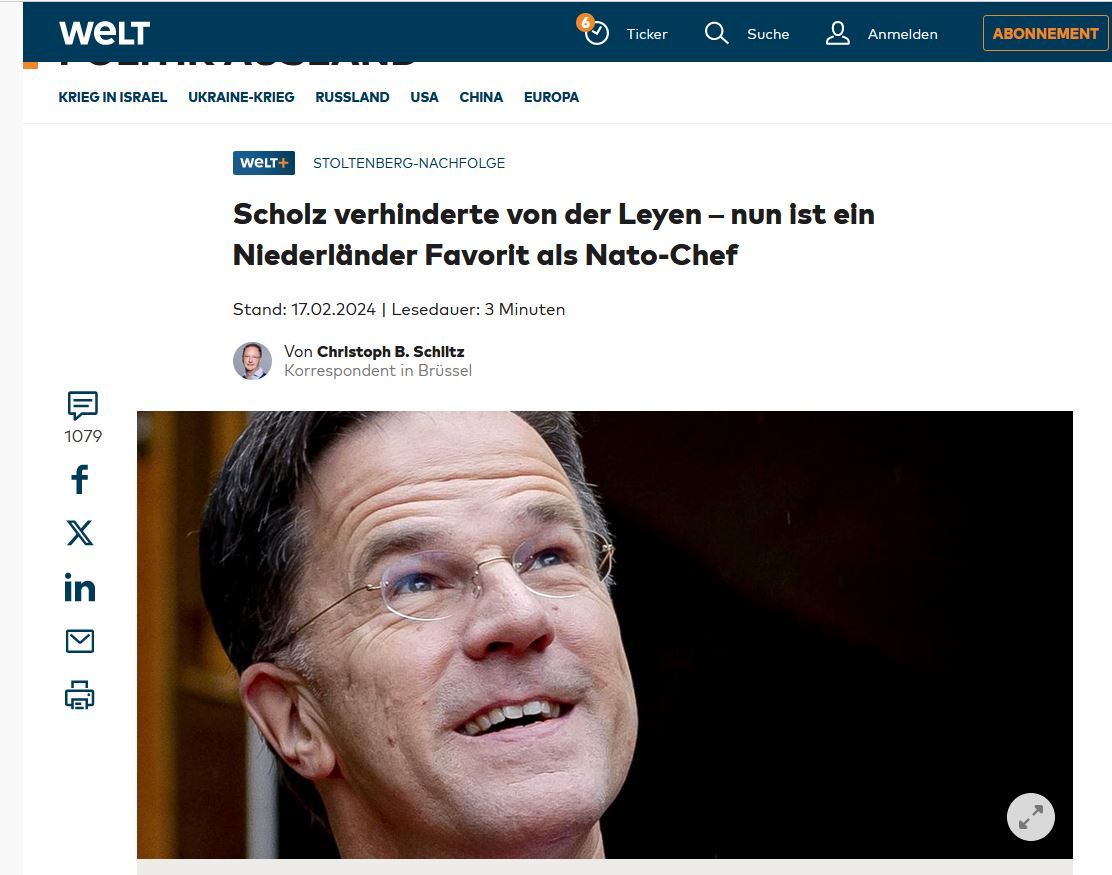Viewport: 1112px width, 875px height.
Task: Share article on X
Action: (x=80, y=533)
